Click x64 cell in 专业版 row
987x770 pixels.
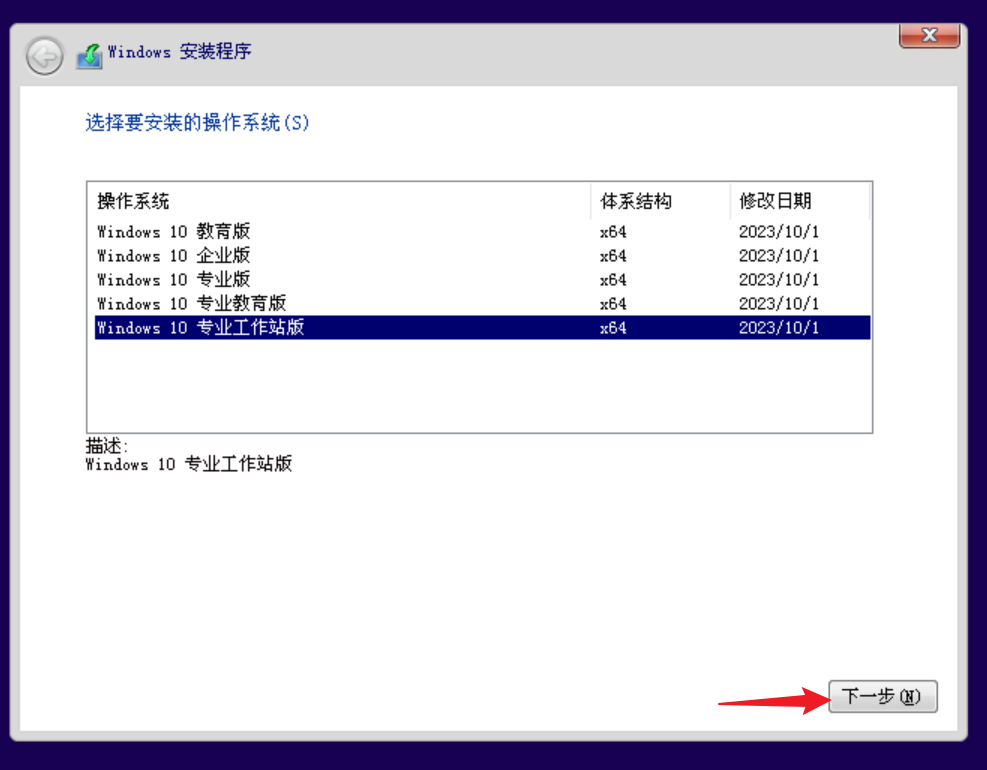pyautogui.click(x=613, y=280)
